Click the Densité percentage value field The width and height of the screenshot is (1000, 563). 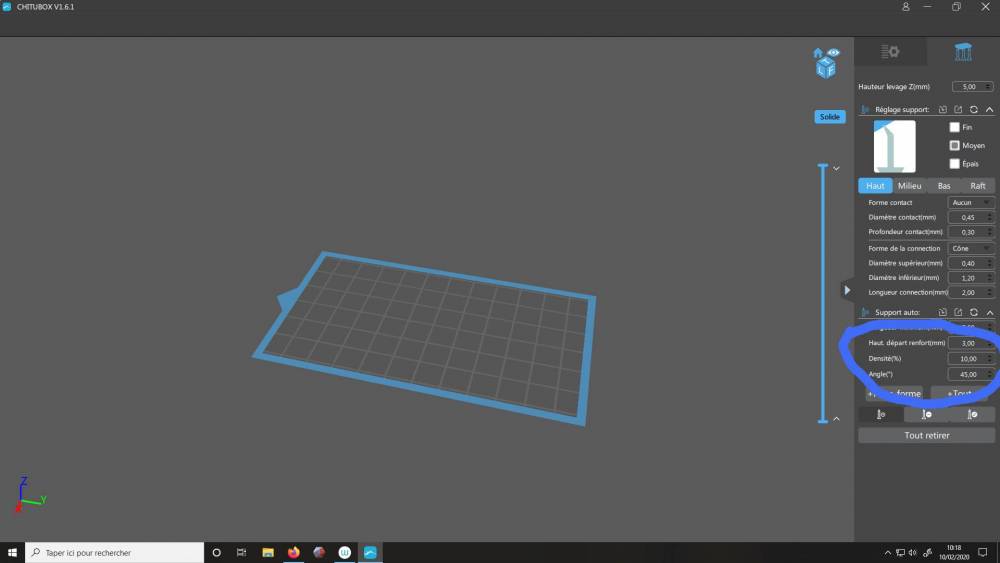coord(971,359)
